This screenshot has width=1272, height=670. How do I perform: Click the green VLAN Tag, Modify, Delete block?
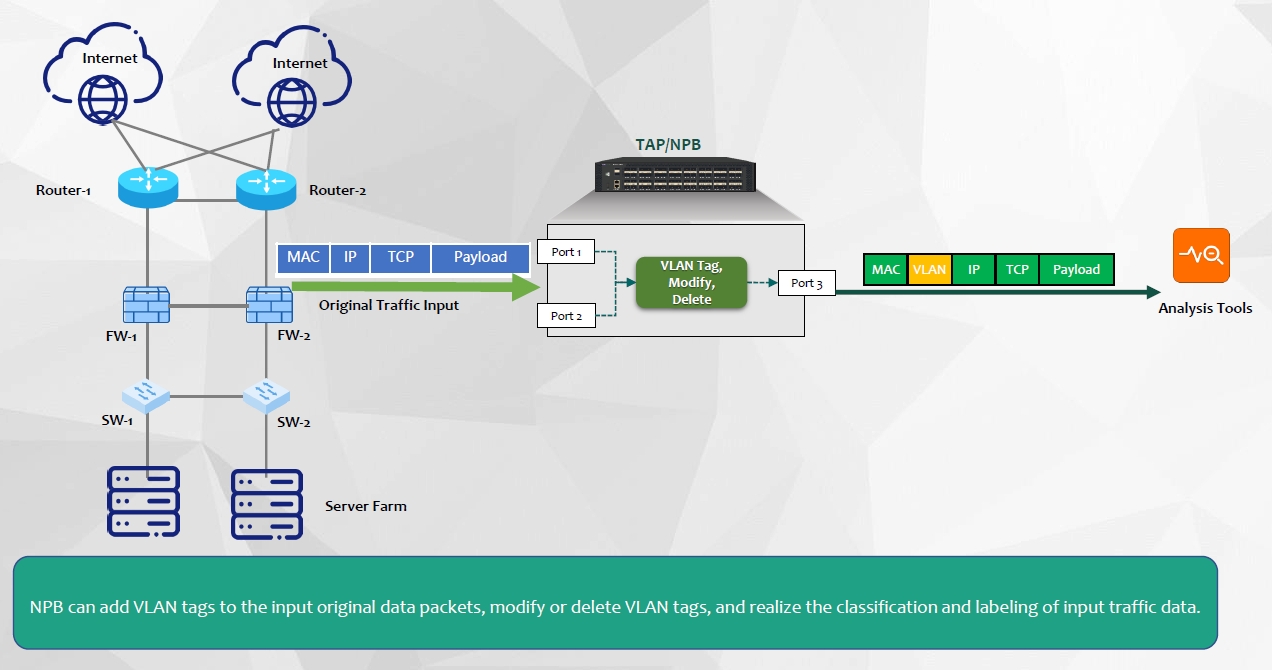(691, 283)
